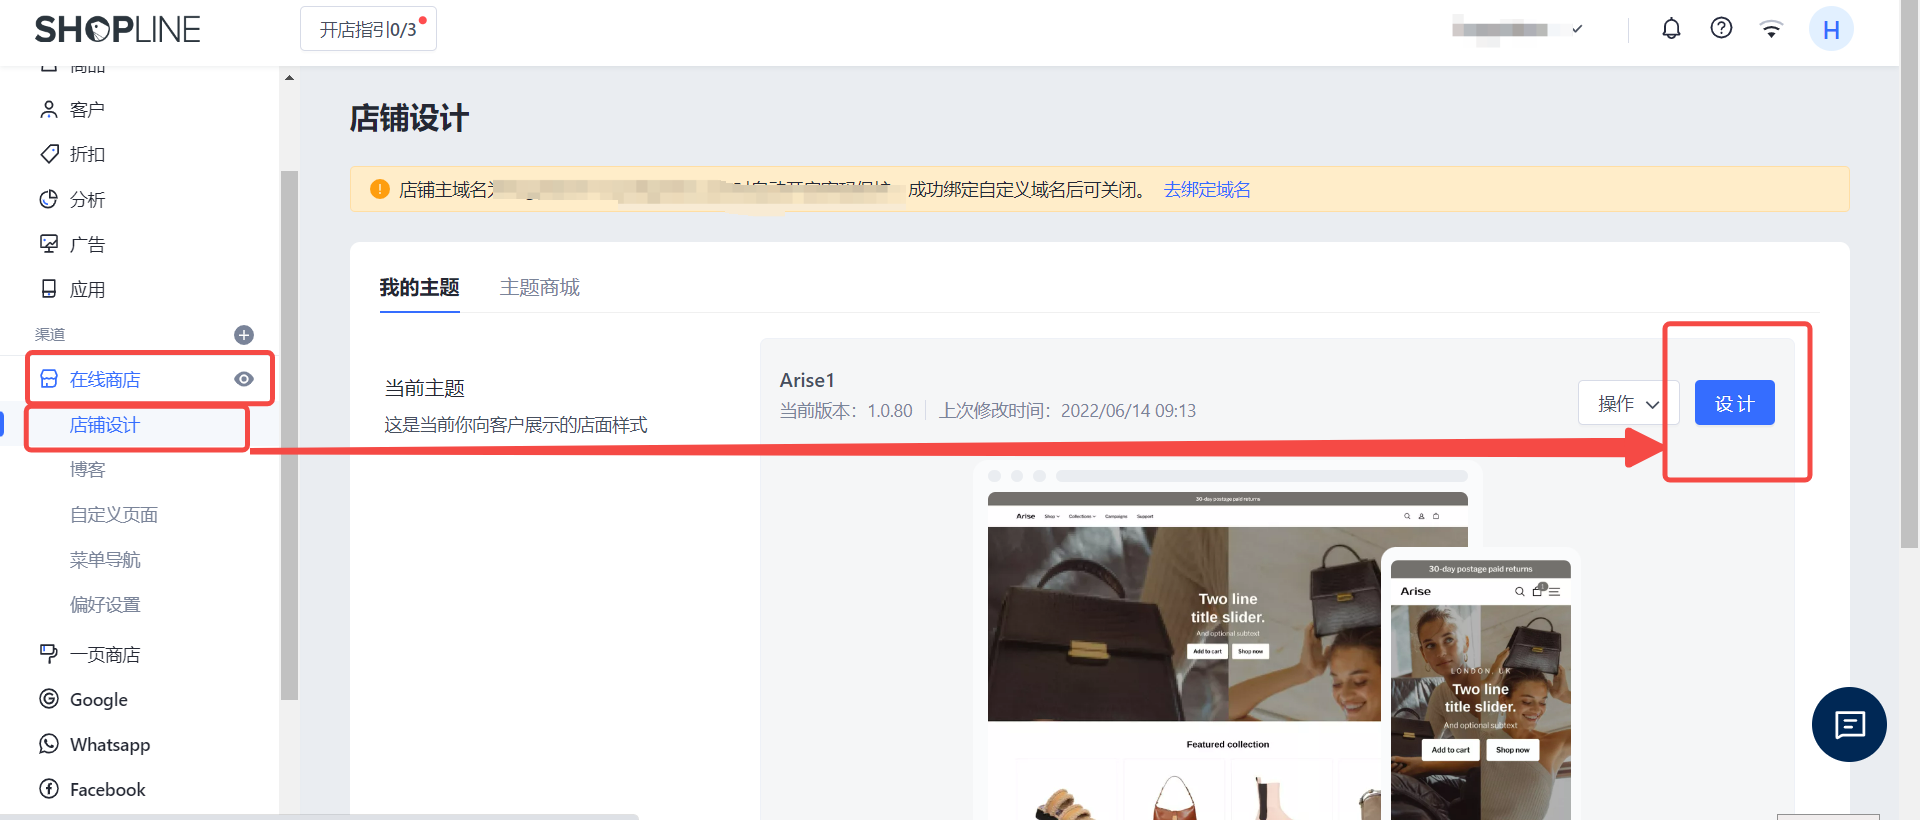1920x820 pixels.
Task: Click the orange warning icon in banner
Action: [x=380, y=189]
